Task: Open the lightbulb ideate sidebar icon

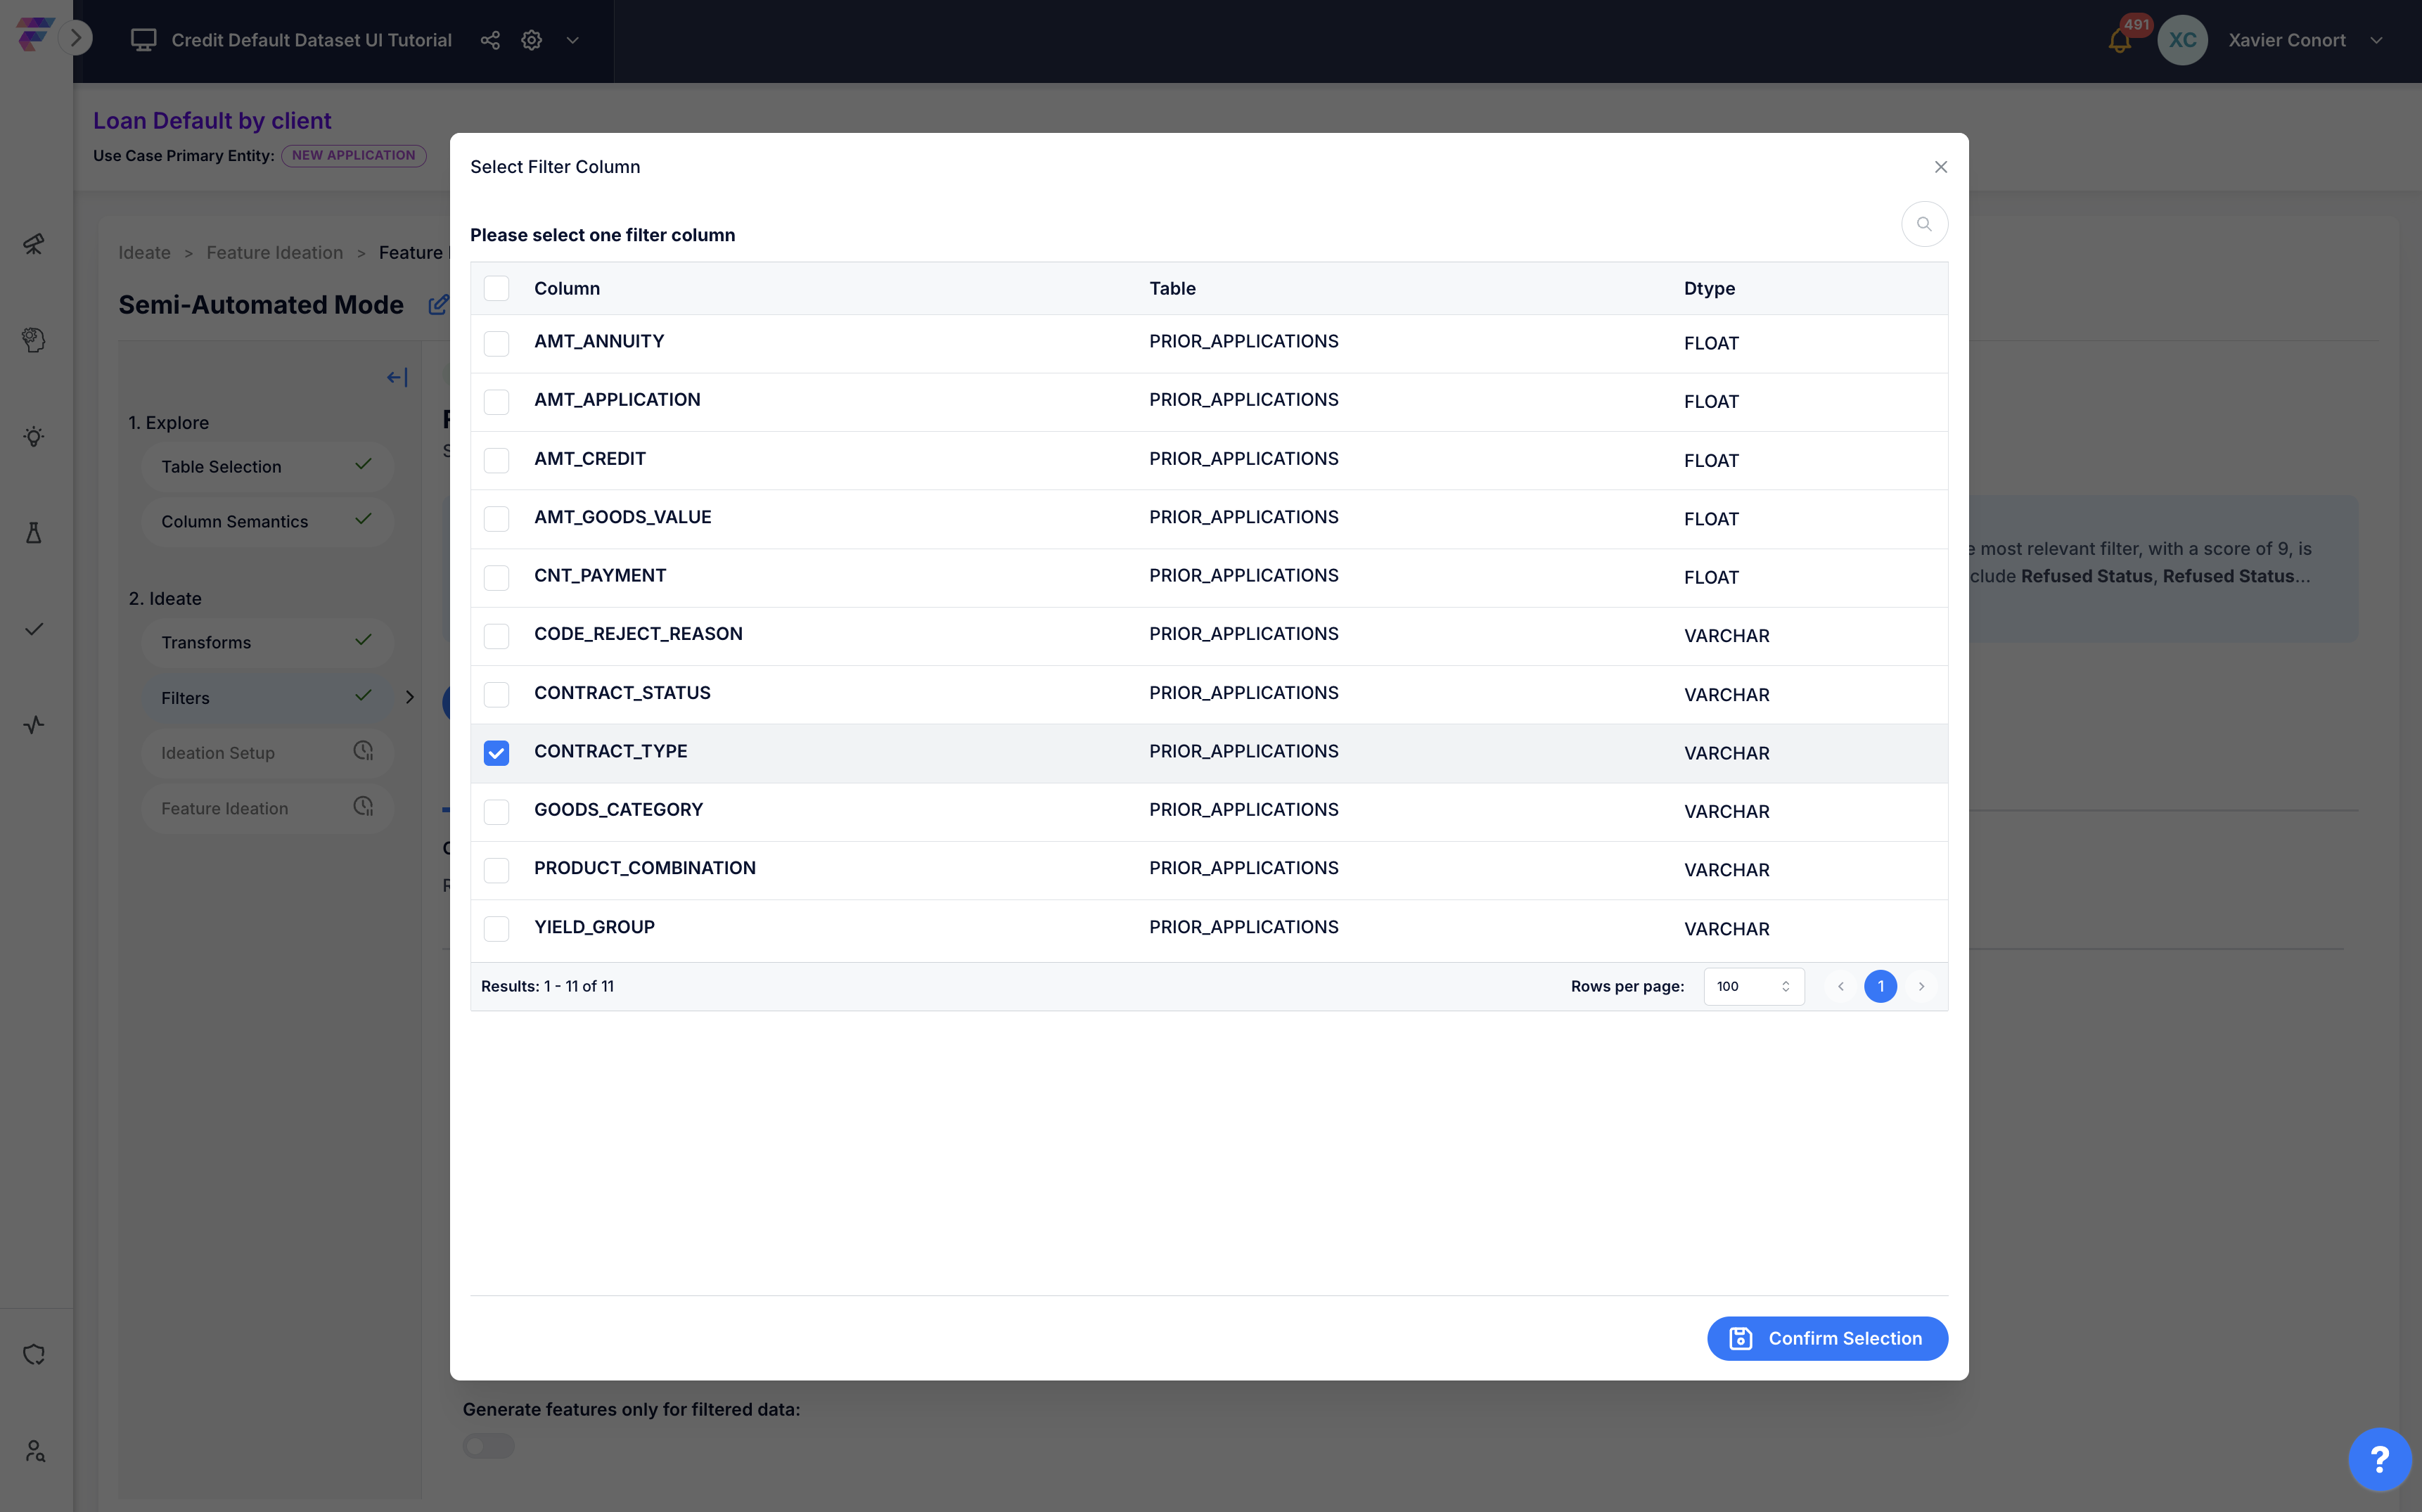Action: point(34,436)
